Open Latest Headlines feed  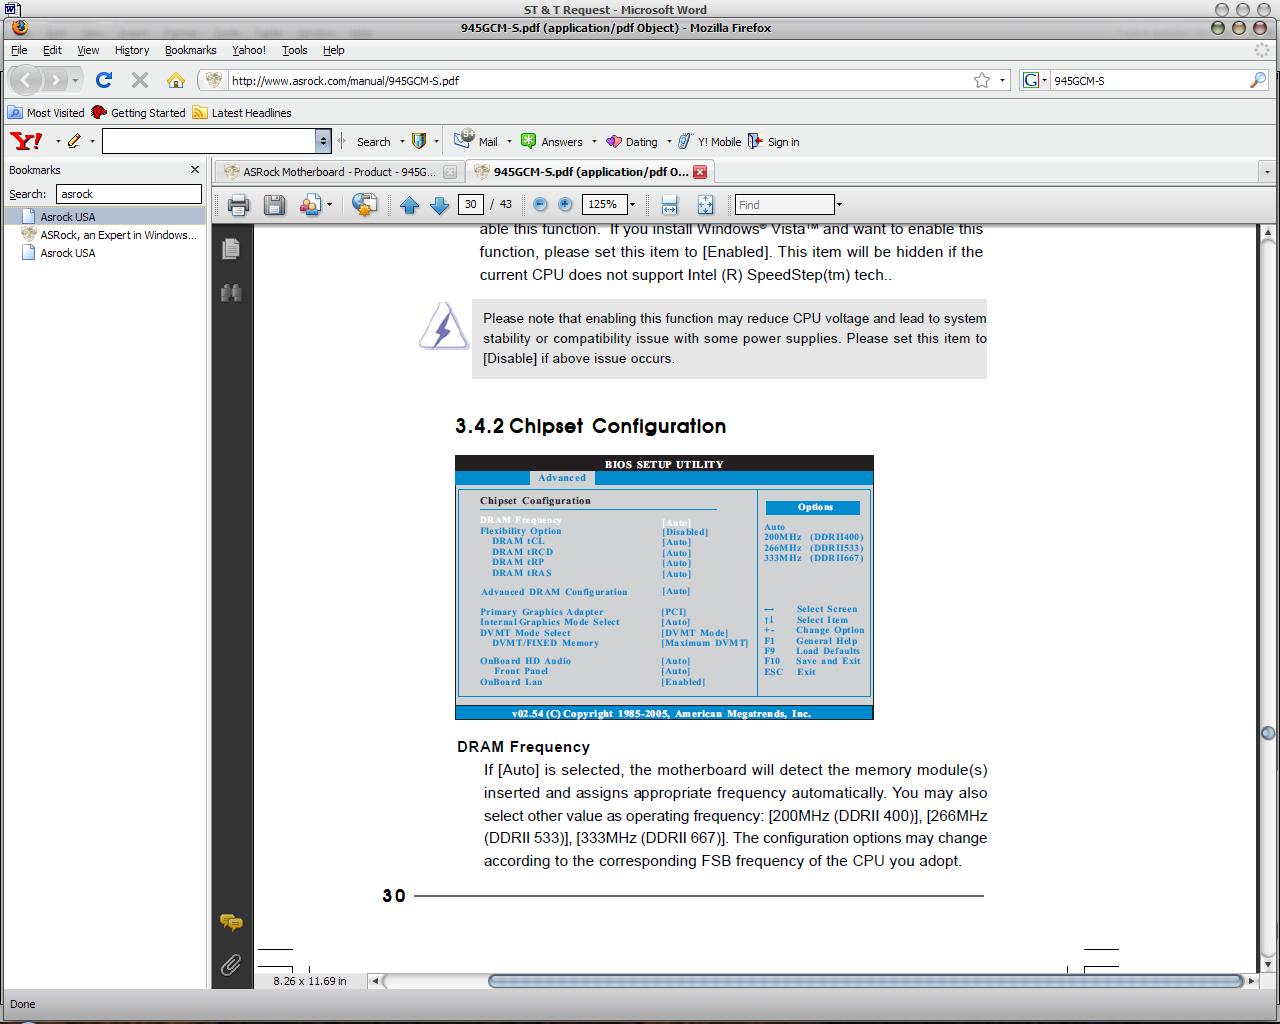click(242, 113)
